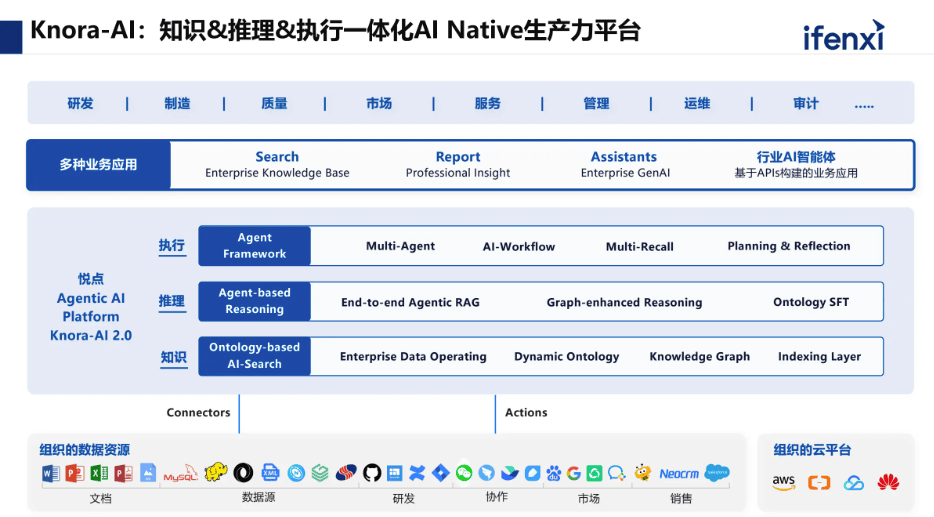Click the Word document icon
The height and width of the screenshot is (517, 934).
pyautogui.click(x=51, y=473)
